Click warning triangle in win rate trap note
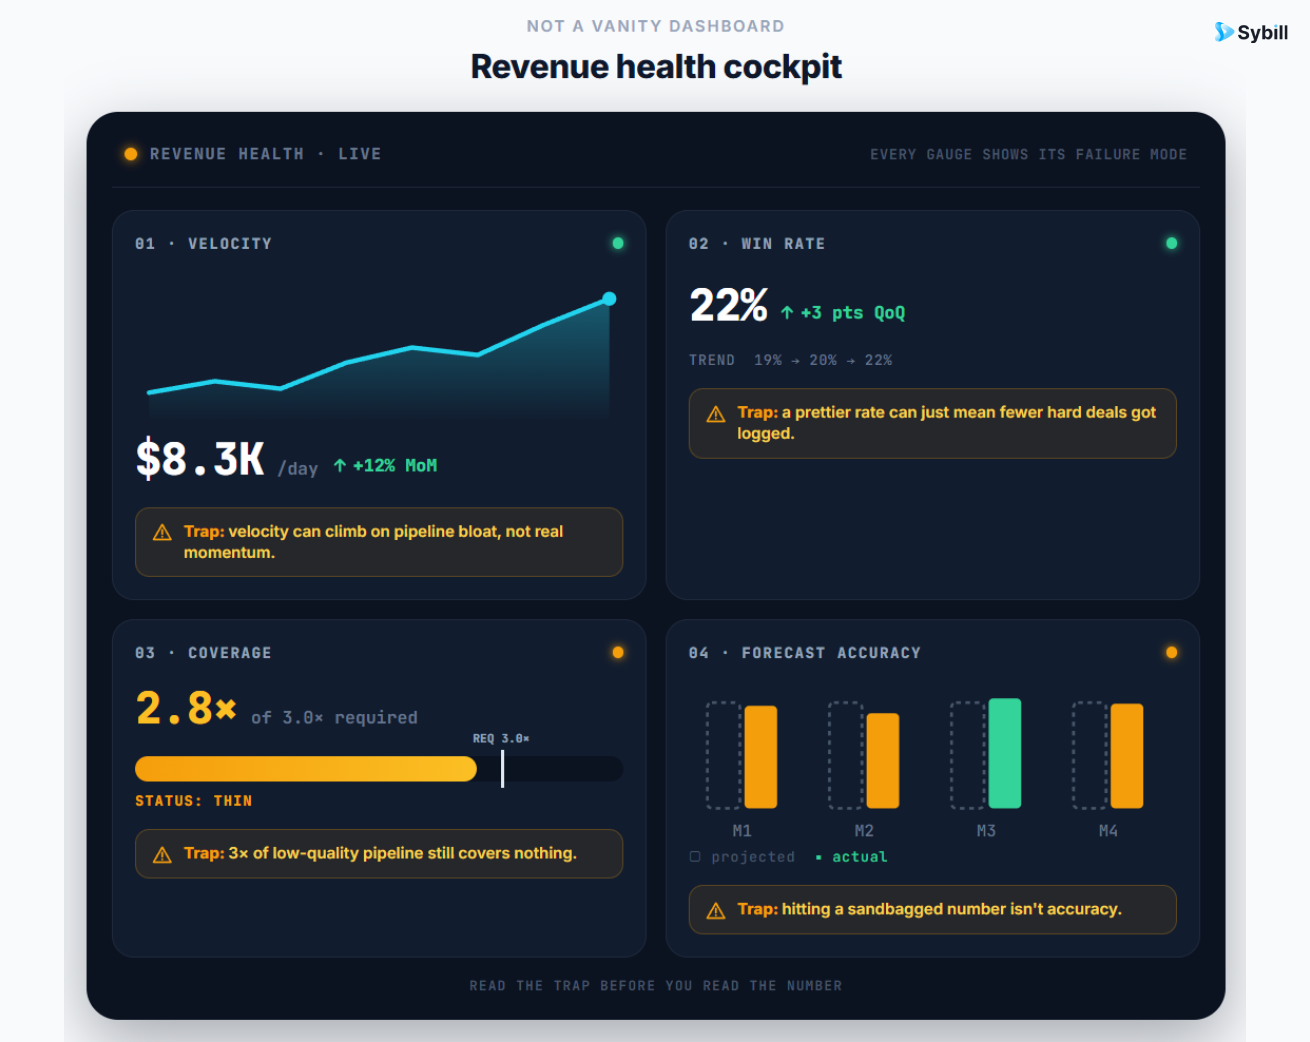Viewport: 1310px width, 1042px height. (716, 414)
